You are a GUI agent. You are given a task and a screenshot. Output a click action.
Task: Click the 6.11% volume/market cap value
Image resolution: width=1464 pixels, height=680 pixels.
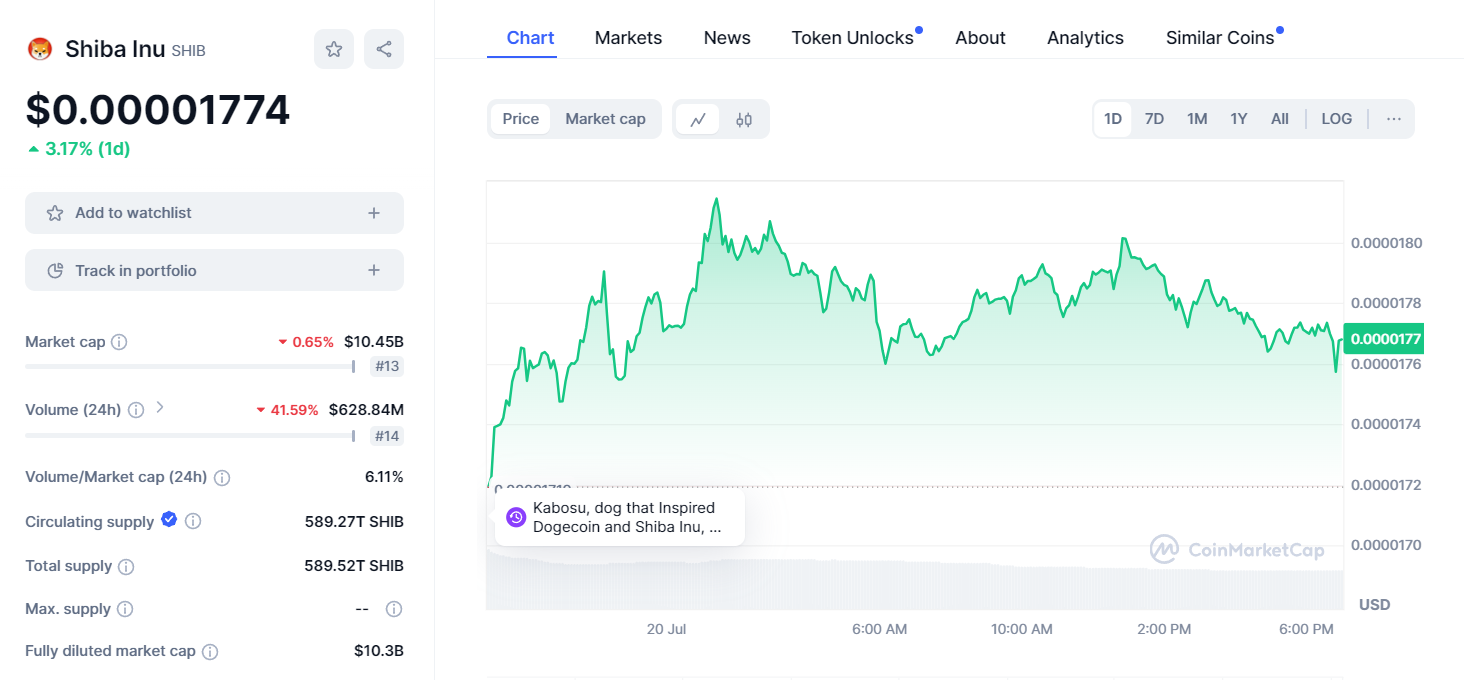pyautogui.click(x=384, y=477)
